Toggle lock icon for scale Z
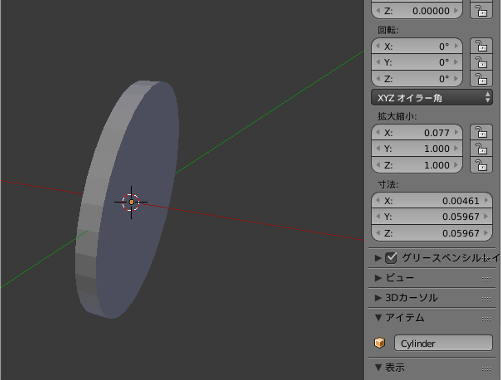 click(481, 165)
